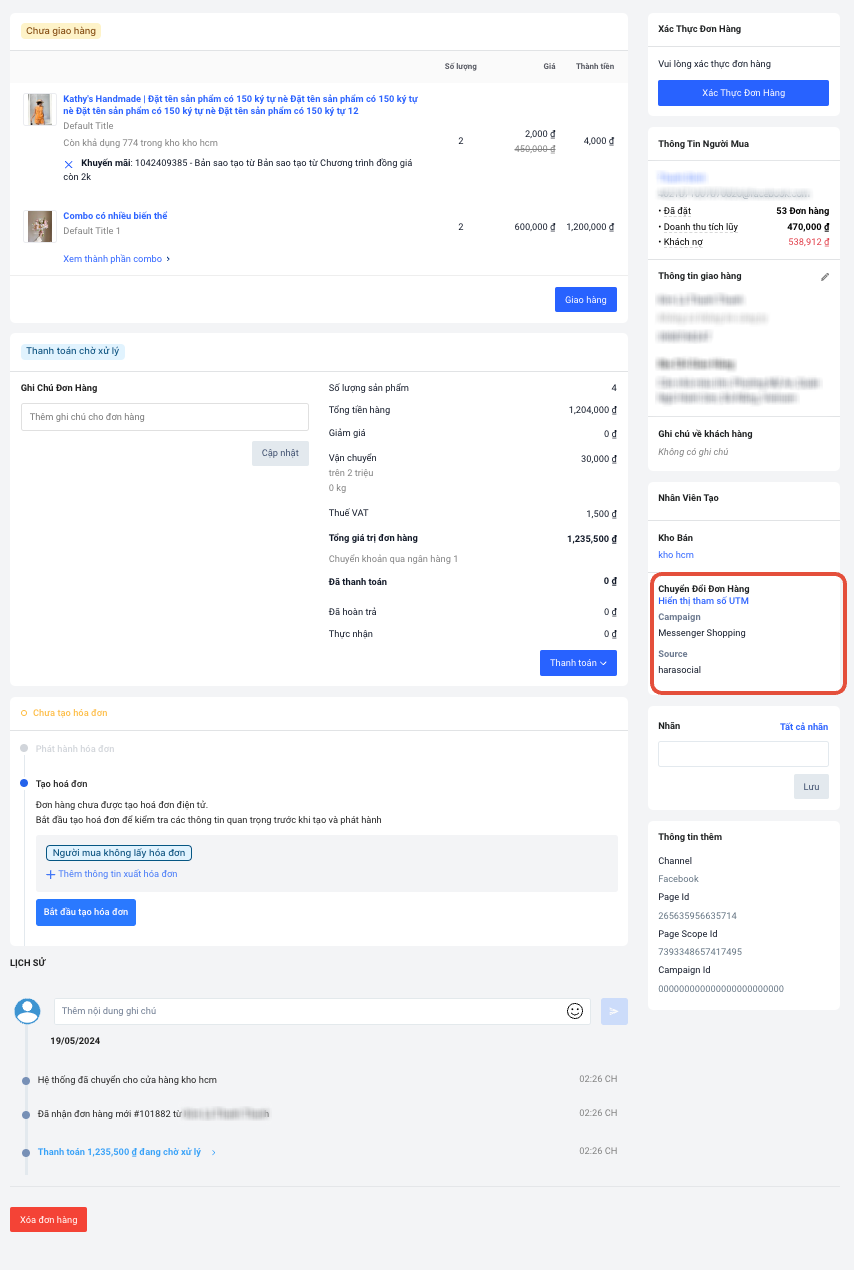Open Kathy's Handmade product thumbnail
The image size is (854, 1270).
[x=40, y=109]
